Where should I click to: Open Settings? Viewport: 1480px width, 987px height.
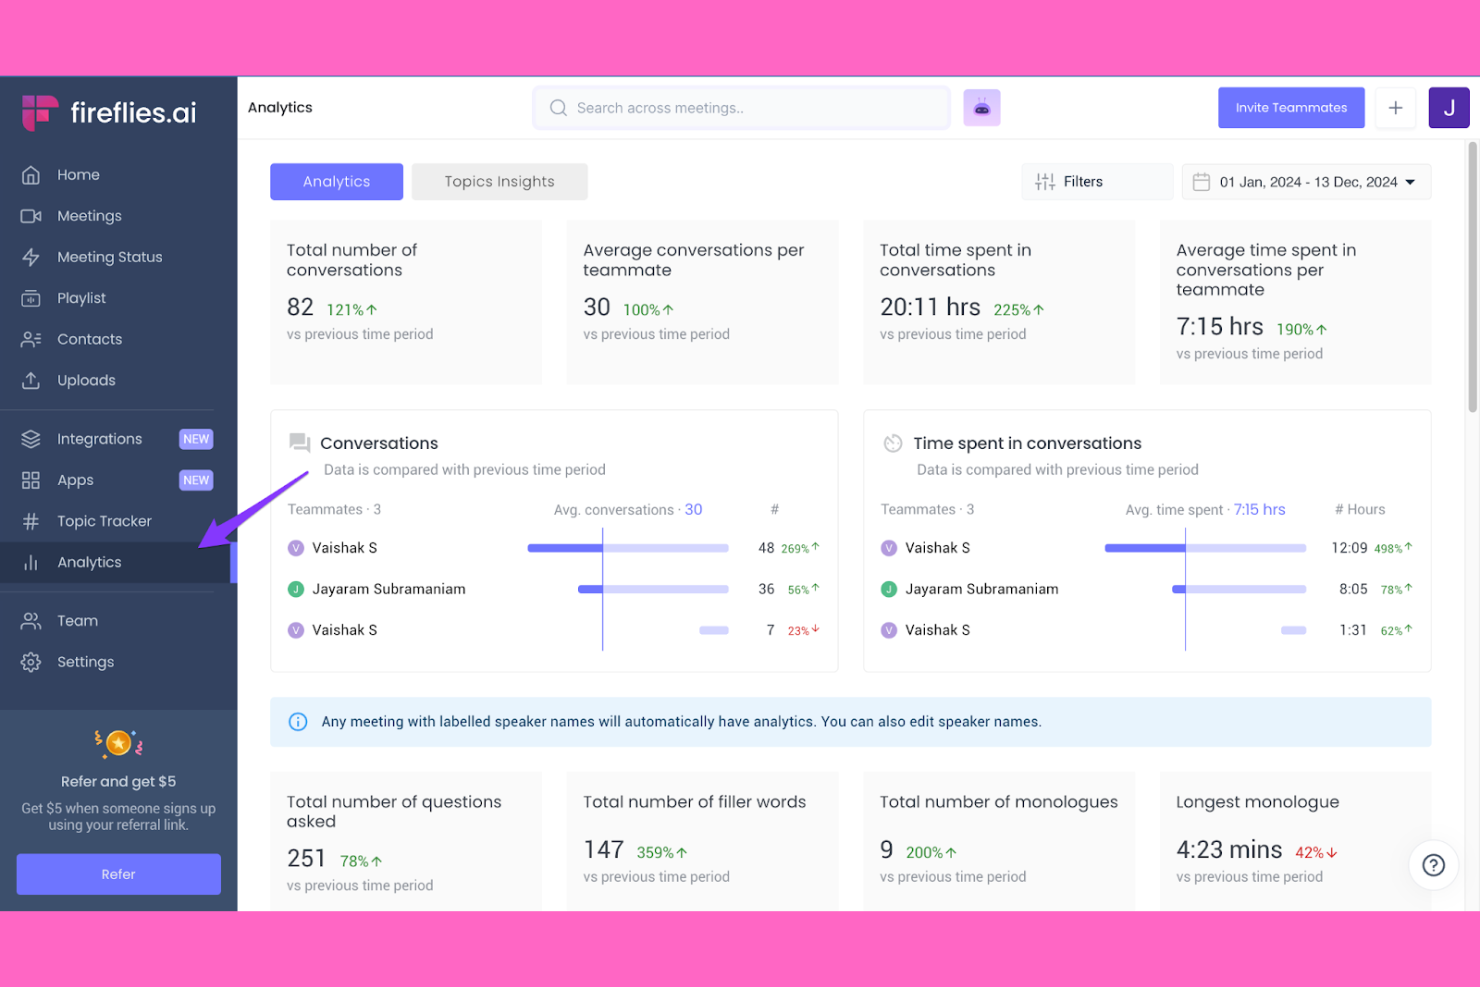pyautogui.click(x=85, y=661)
